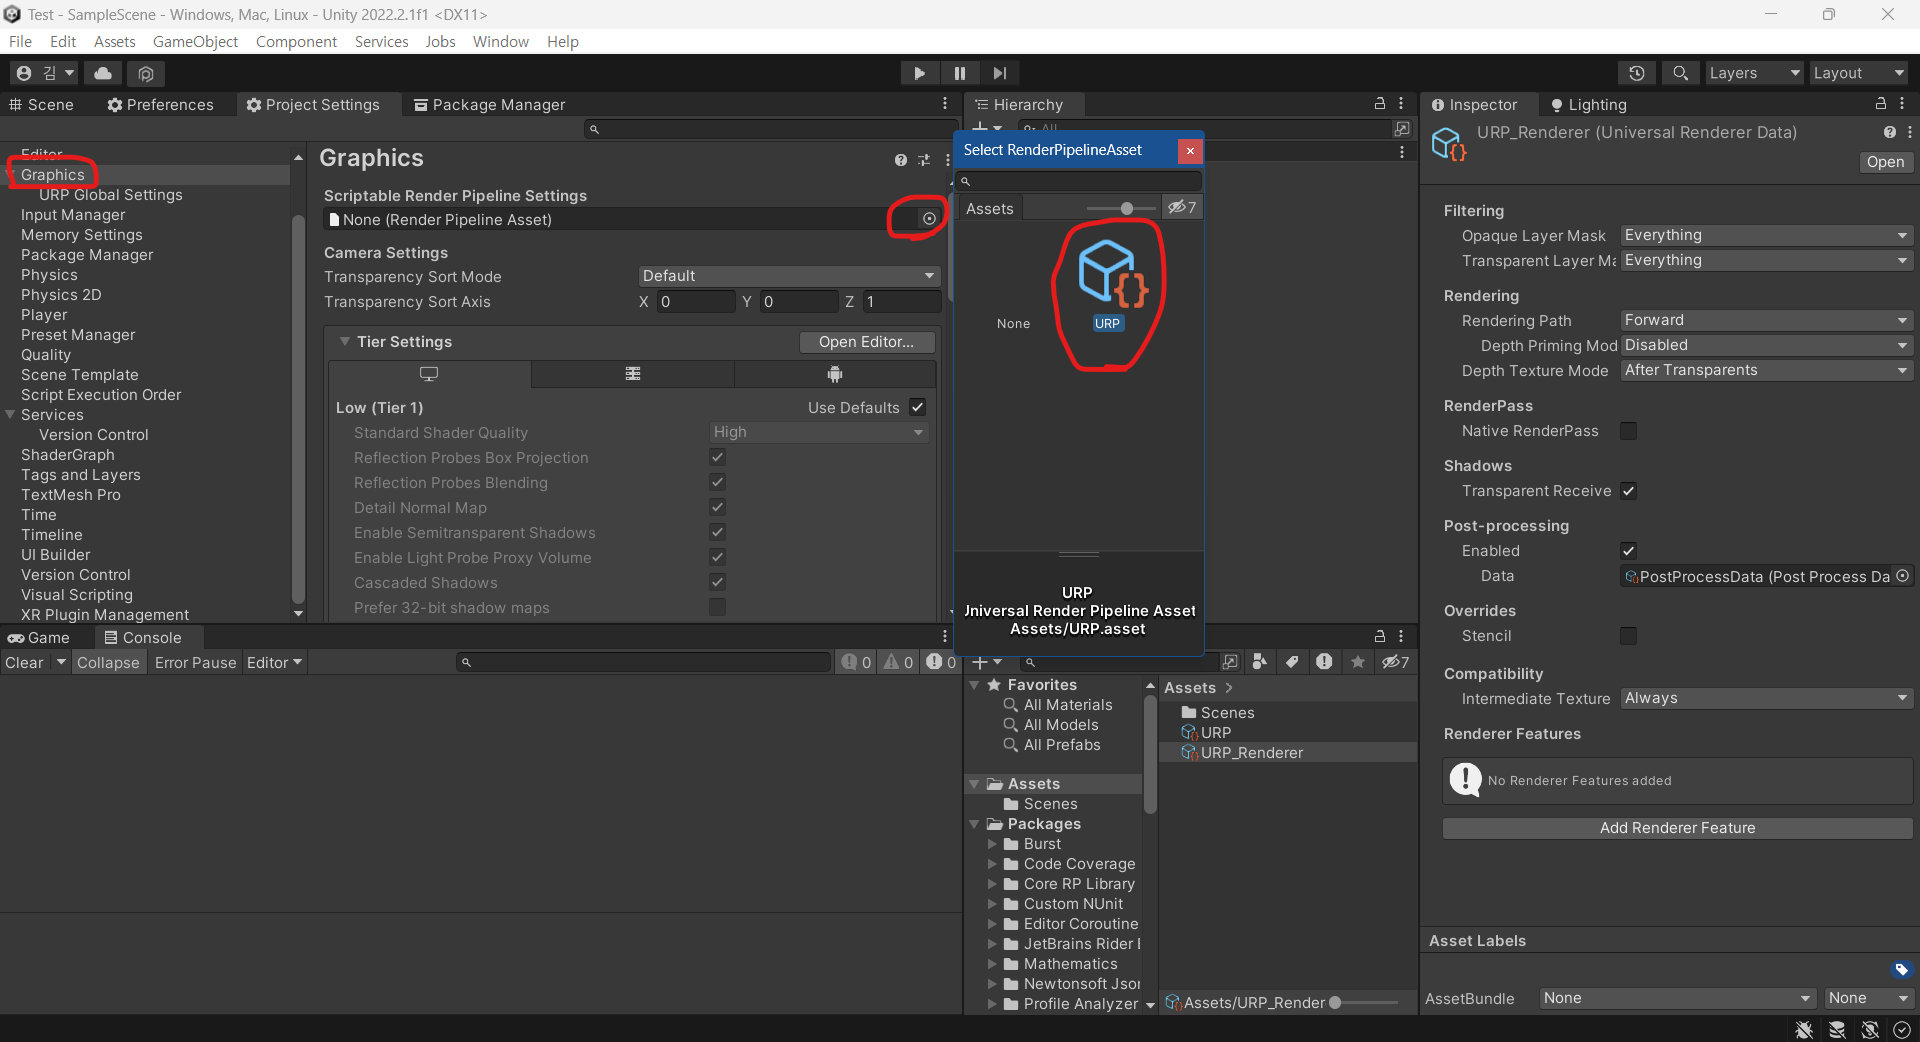1920x1042 pixels.
Task: Open the Layout dropdown
Action: pos(1859,73)
